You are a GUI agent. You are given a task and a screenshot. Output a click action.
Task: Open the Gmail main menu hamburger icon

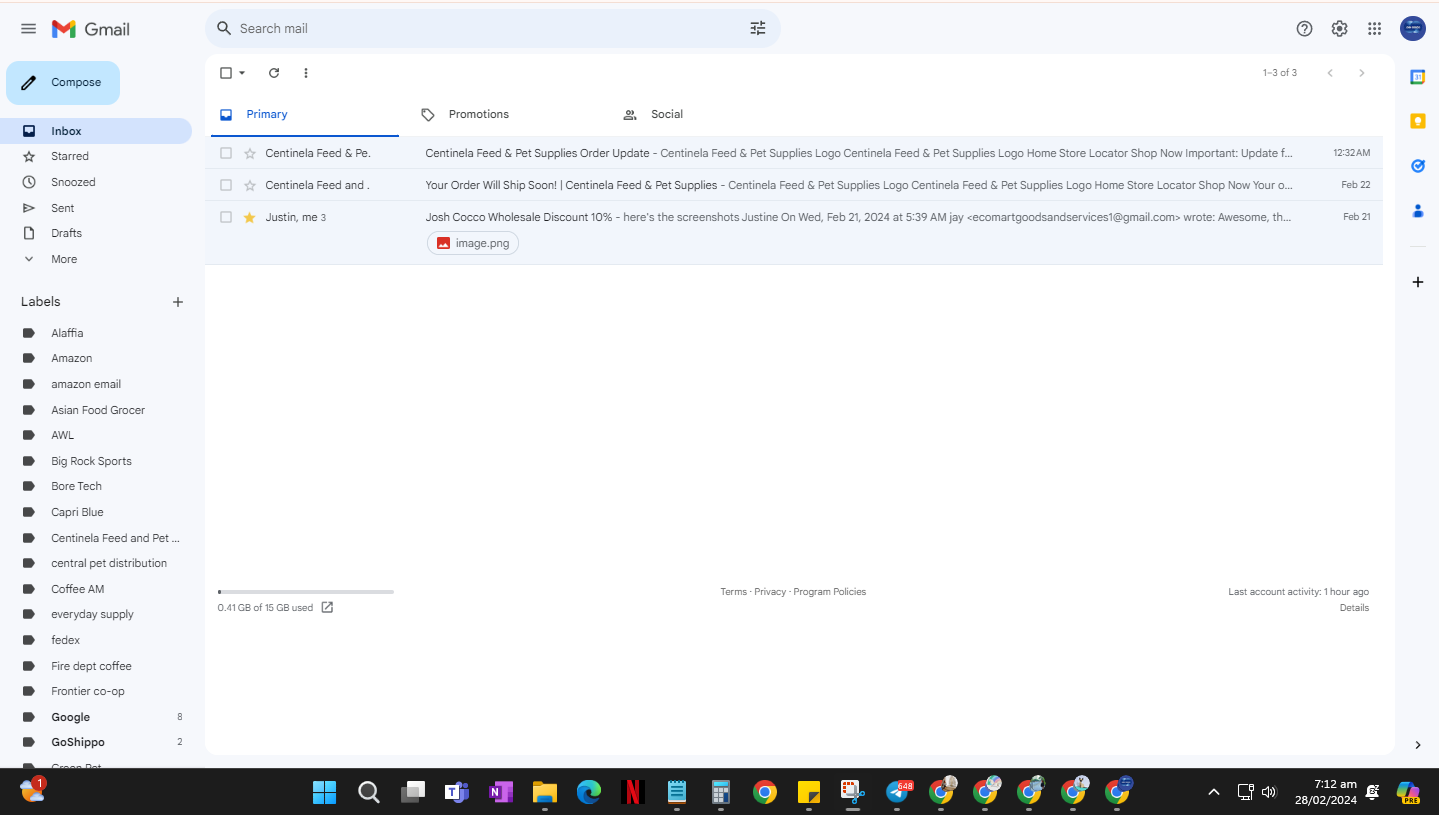pos(28,29)
